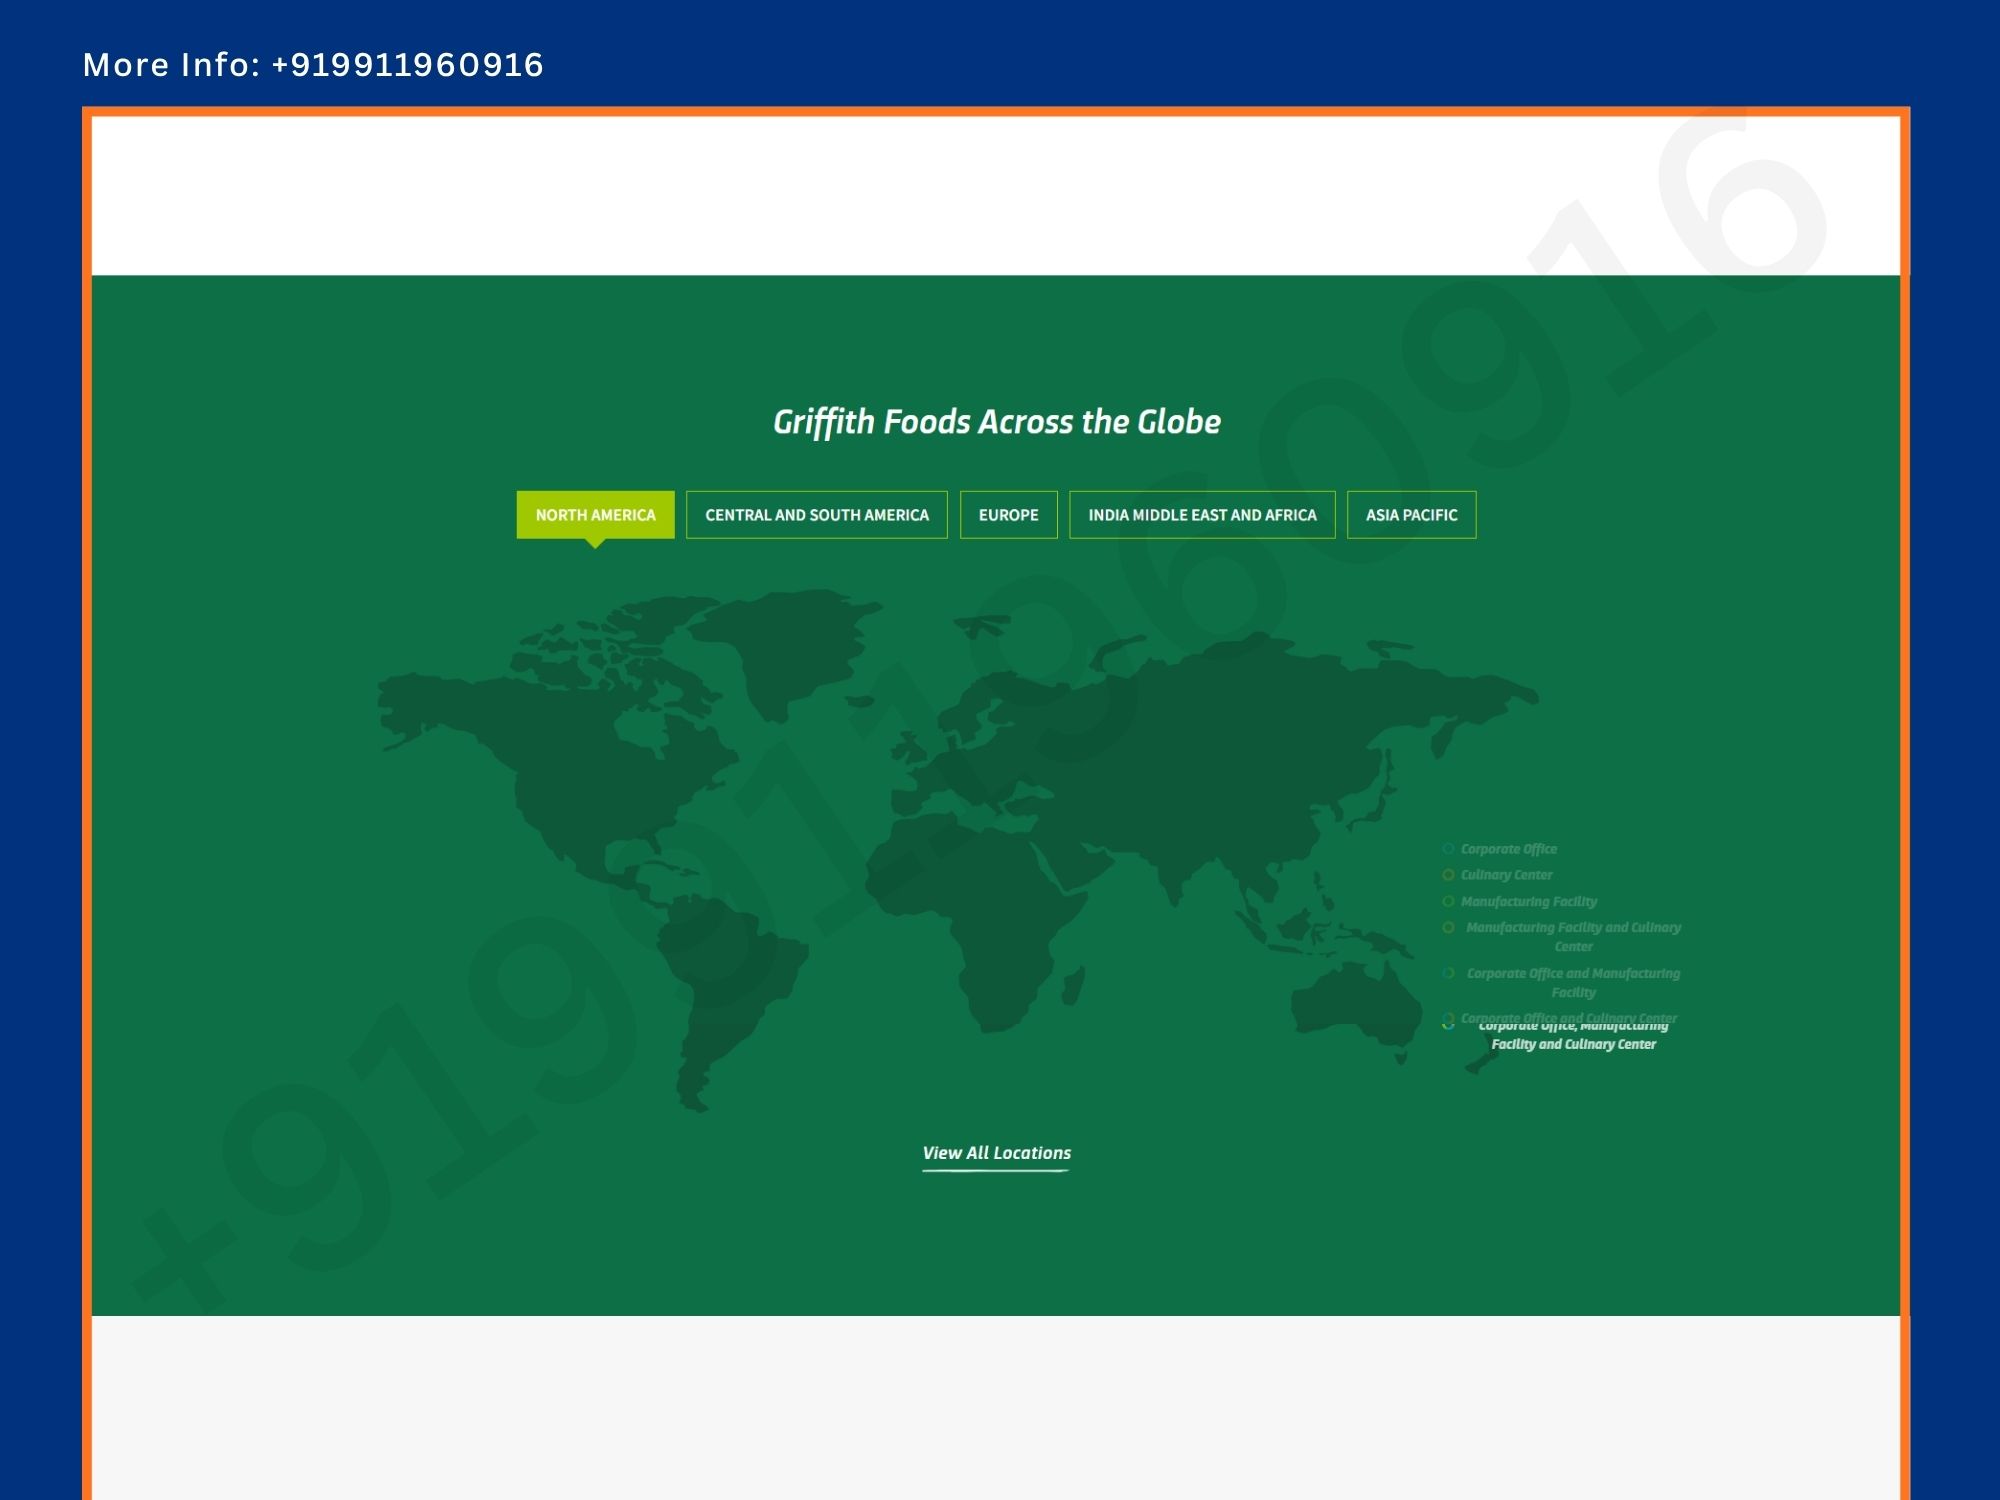Click the Manufacturing Facility legend label
This screenshot has height=1500, width=2000.
coord(1528,901)
